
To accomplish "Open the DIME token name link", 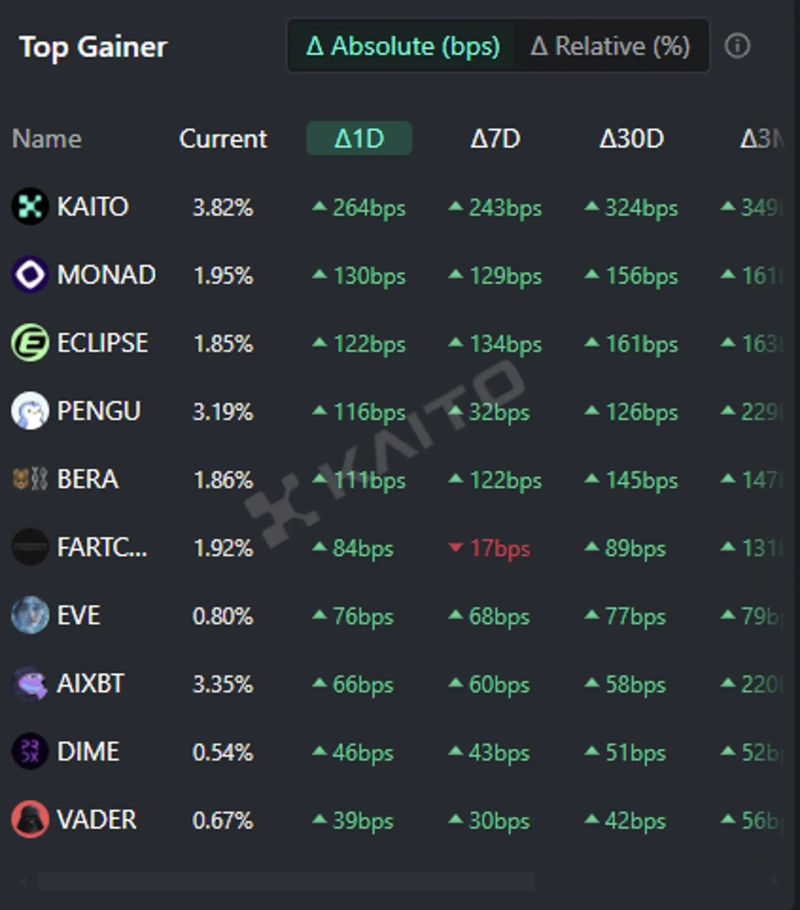I will [88, 752].
